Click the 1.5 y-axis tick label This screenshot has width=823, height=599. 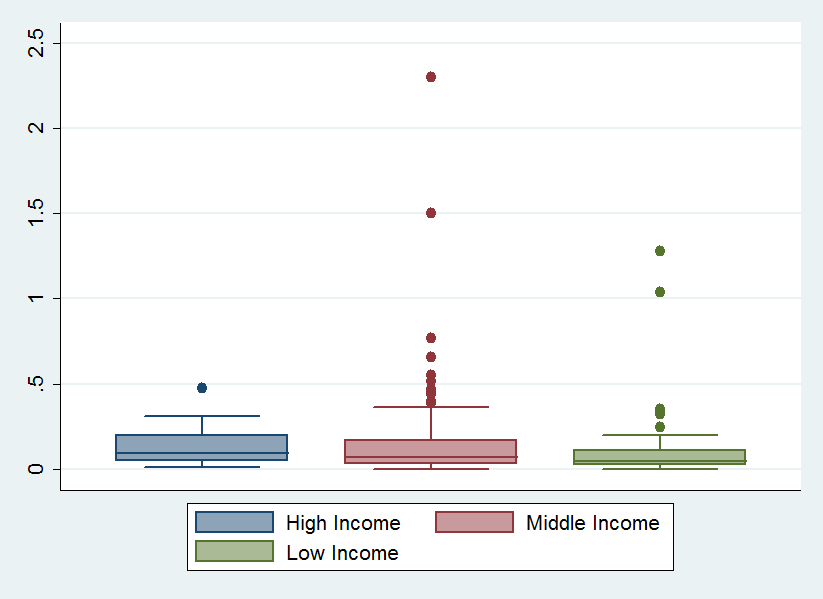(x=37, y=213)
